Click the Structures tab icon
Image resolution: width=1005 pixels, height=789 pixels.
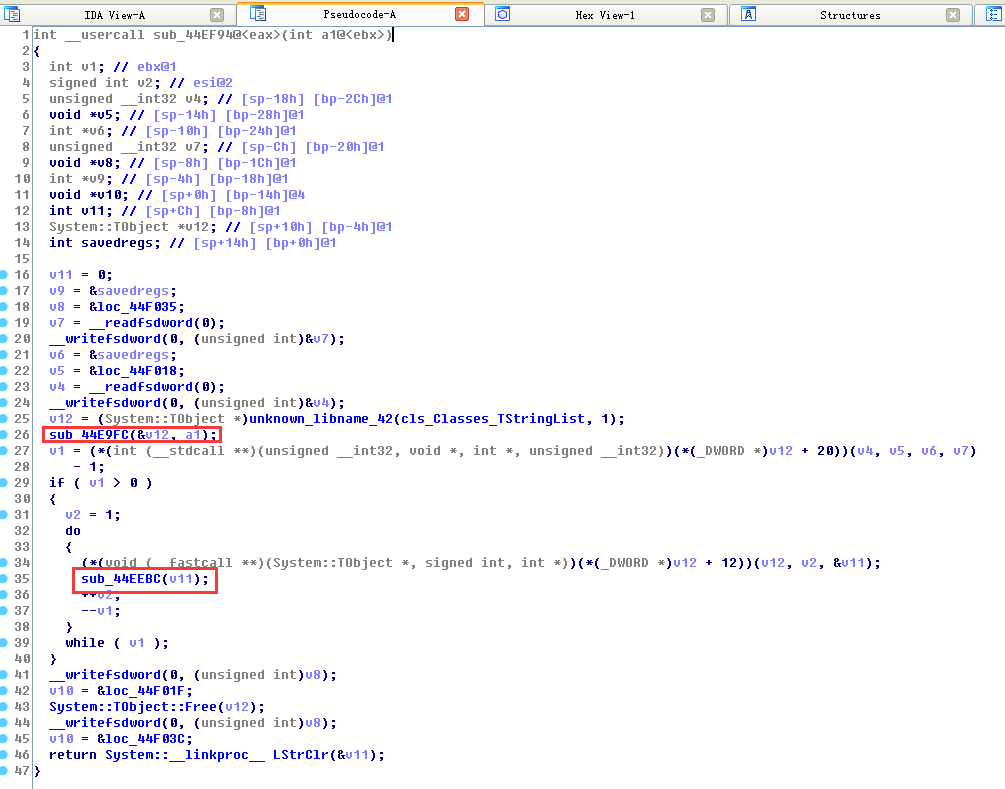tap(748, 14)
